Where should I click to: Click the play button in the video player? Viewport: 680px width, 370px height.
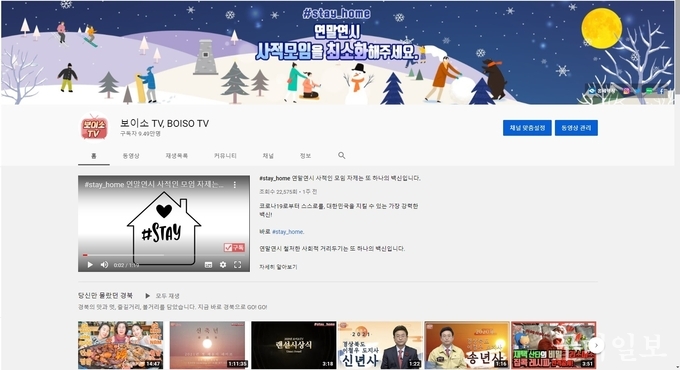pos(90,265)
